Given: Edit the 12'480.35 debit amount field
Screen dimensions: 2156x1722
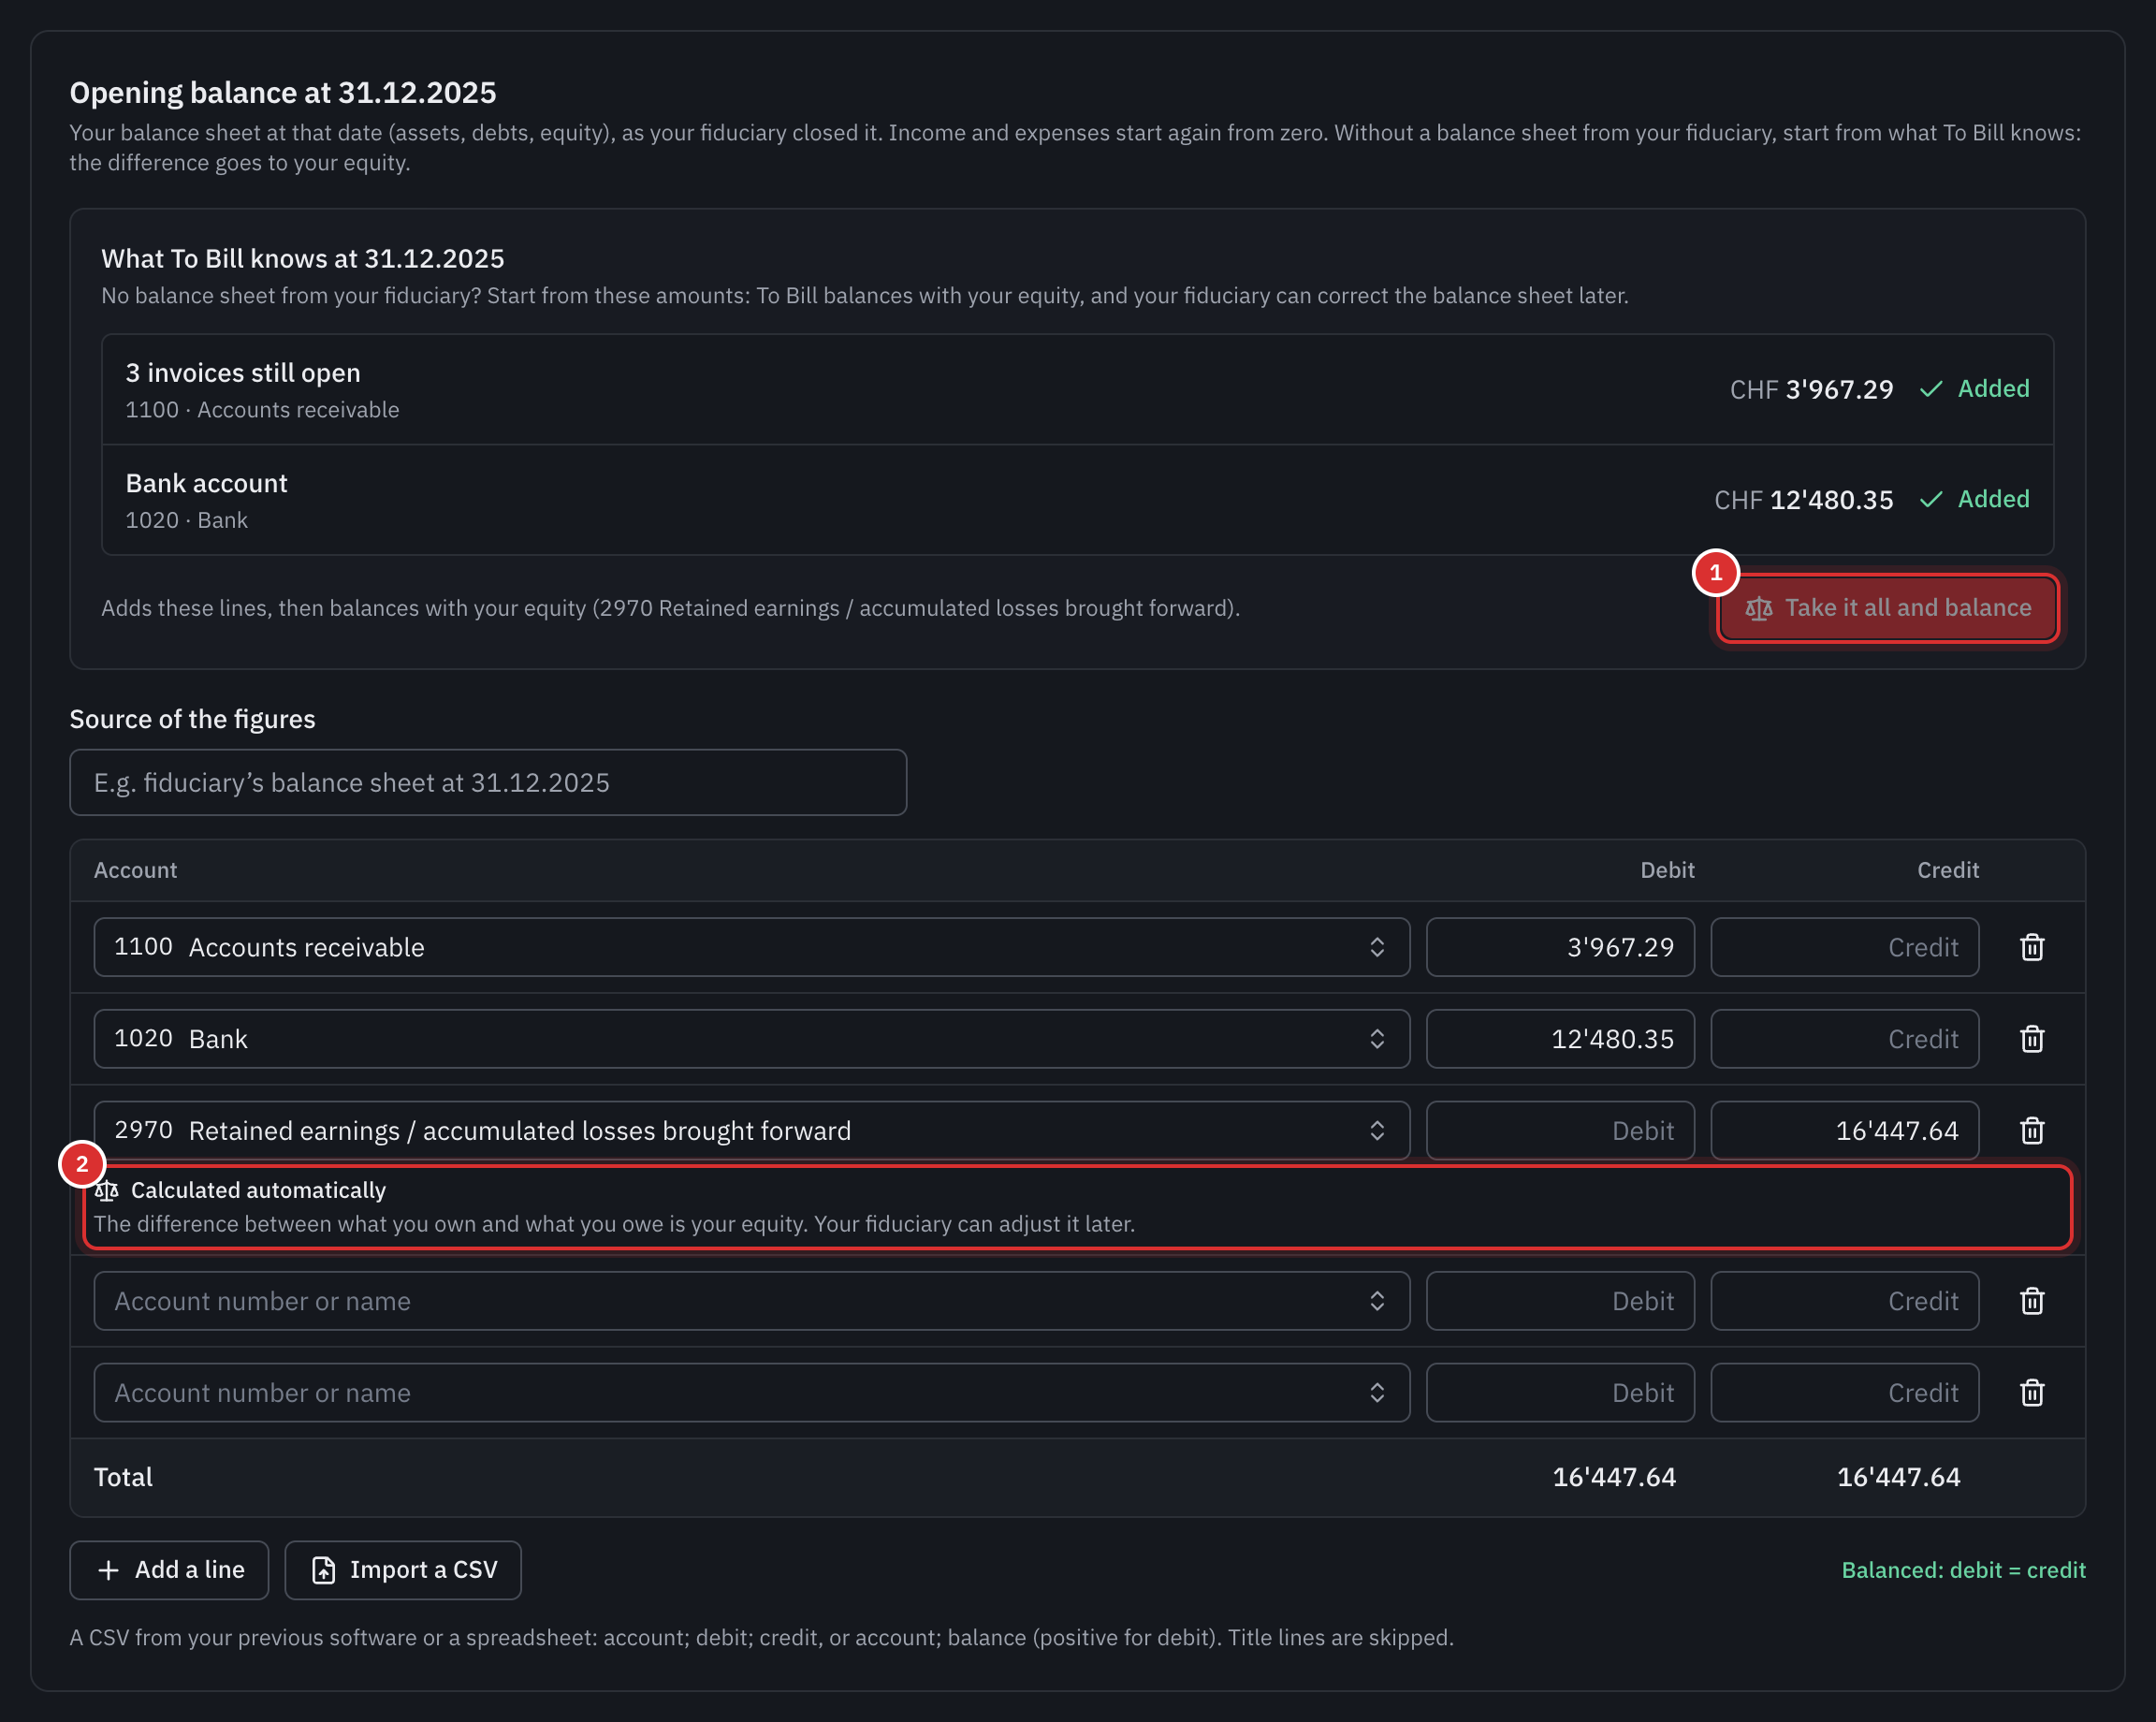Looking at the screenshot, I should click(1560, 1039).
